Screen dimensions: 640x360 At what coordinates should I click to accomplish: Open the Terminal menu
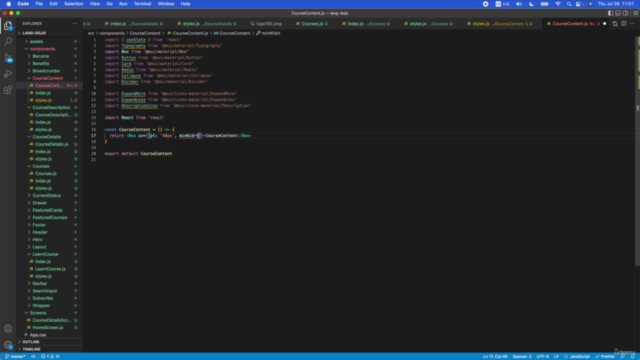(x=142, y=4)
